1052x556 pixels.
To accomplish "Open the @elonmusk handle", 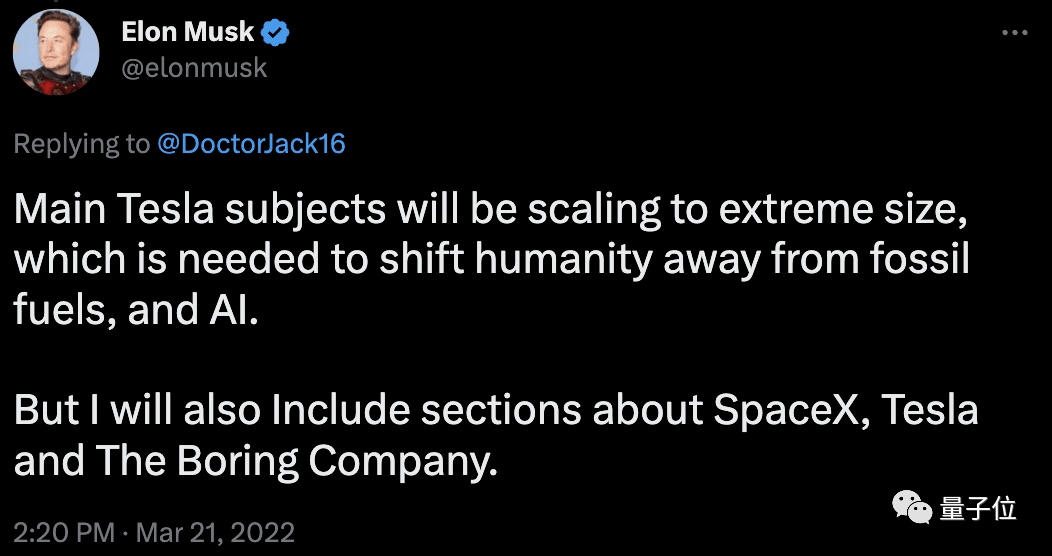I will click(194, 68).
